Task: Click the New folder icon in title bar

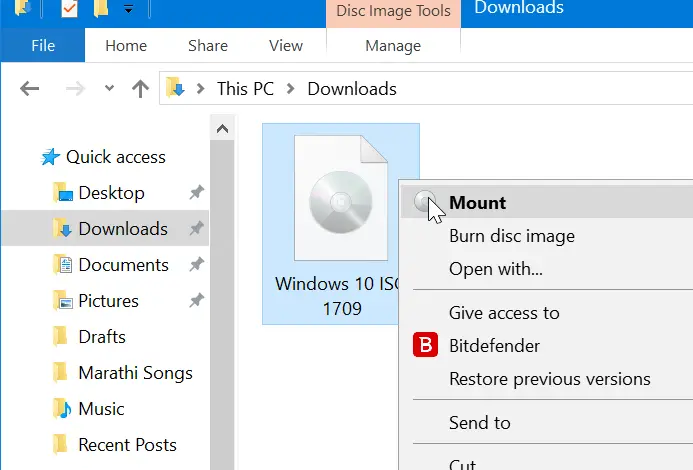Action: [101, 10]
